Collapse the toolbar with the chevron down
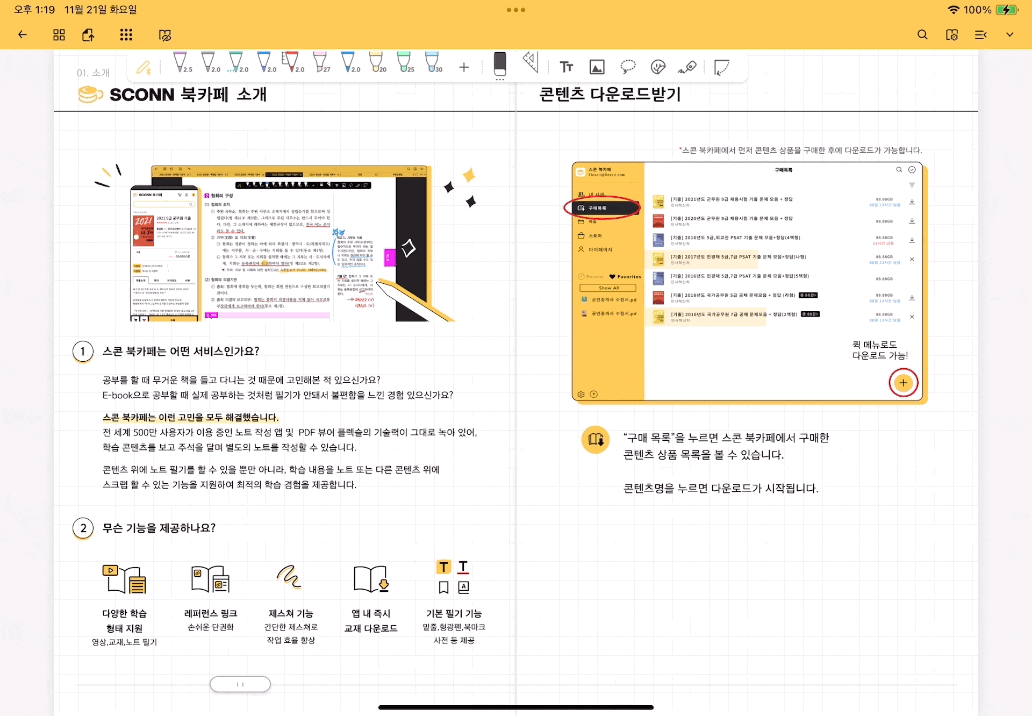This screenshot has width=1032, height=716. [x=1010, y=35]
